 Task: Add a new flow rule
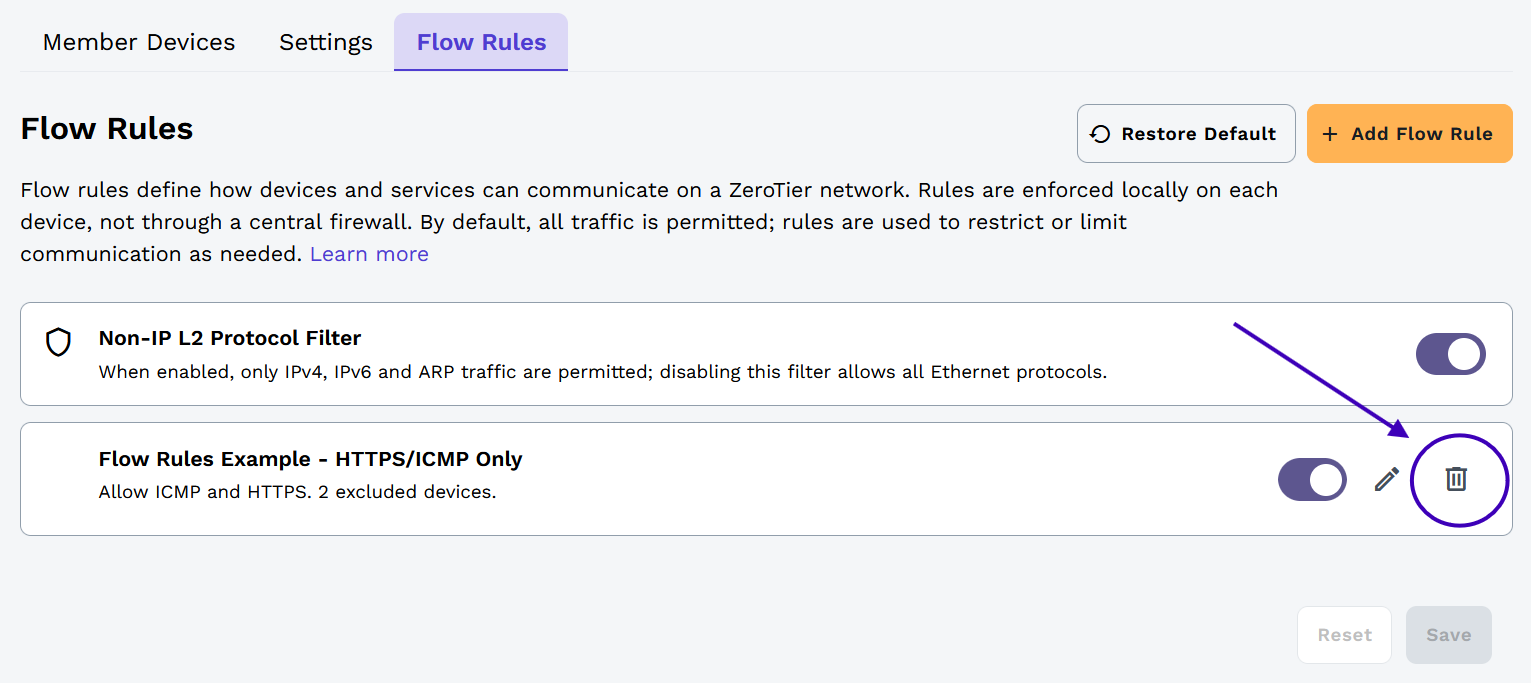[1409, 133]
